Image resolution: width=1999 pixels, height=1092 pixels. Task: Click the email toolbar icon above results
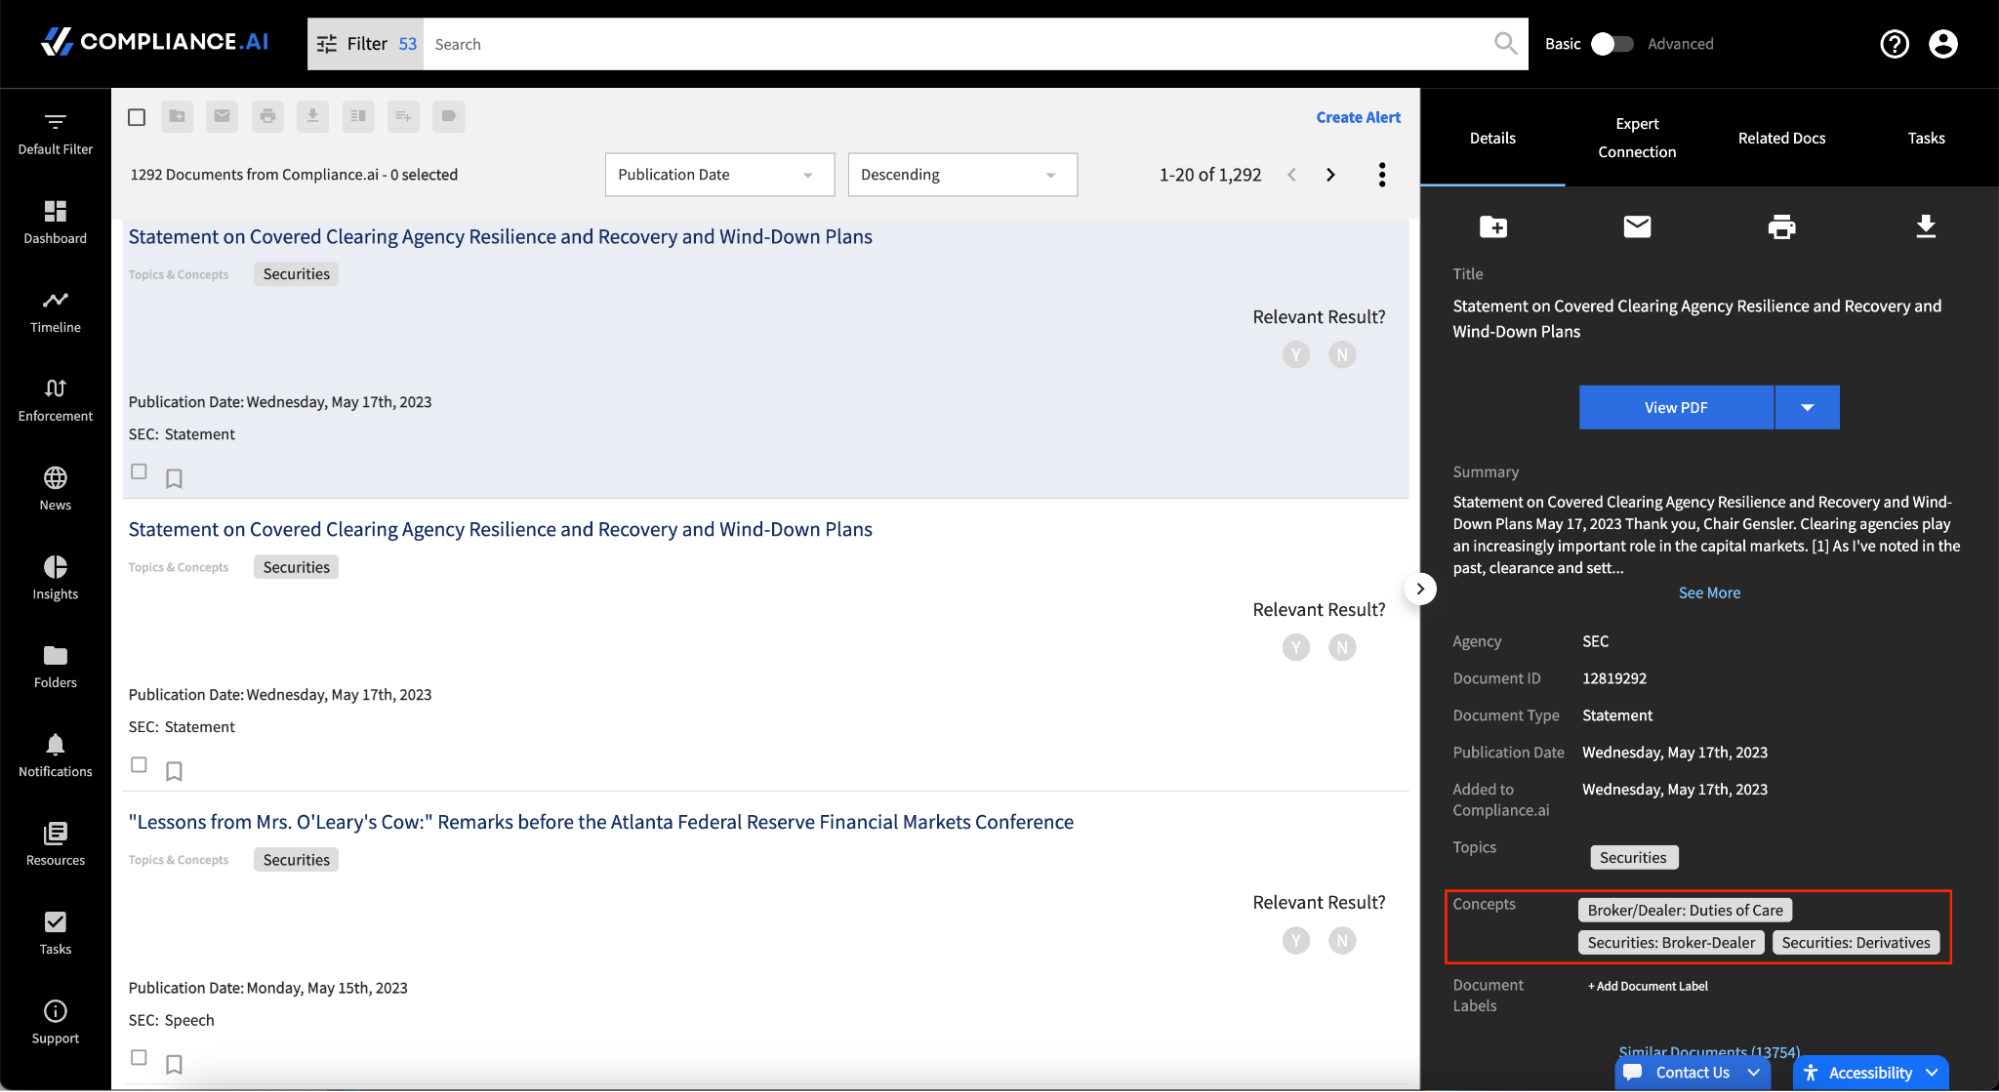[x=222, y=116]
